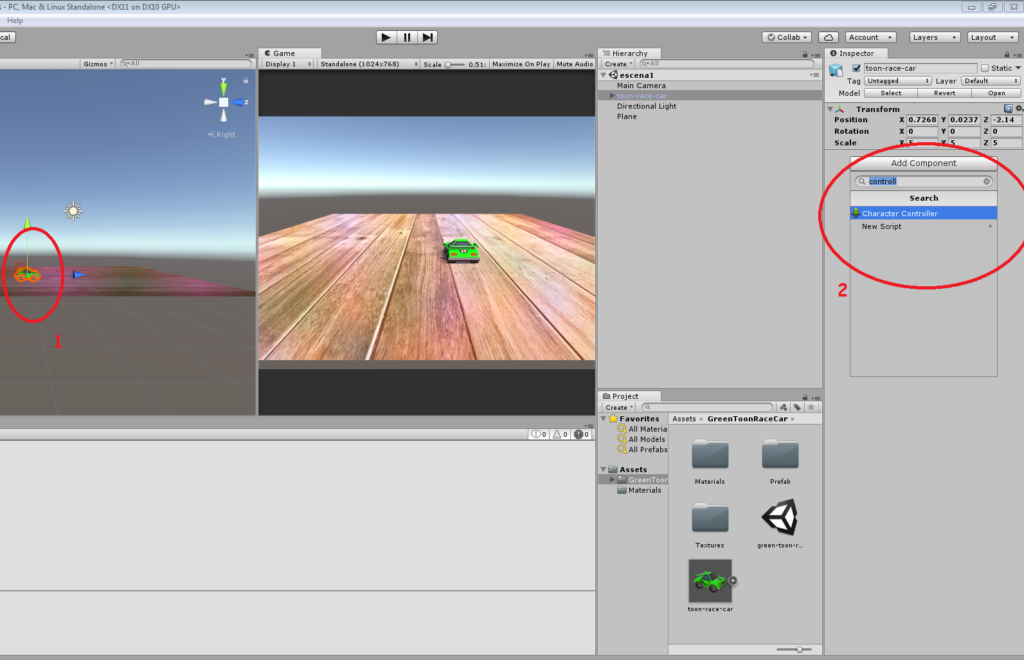Toggle Maximize On Play
This screenshot has height=660, width=1024.
coord(520,64)
